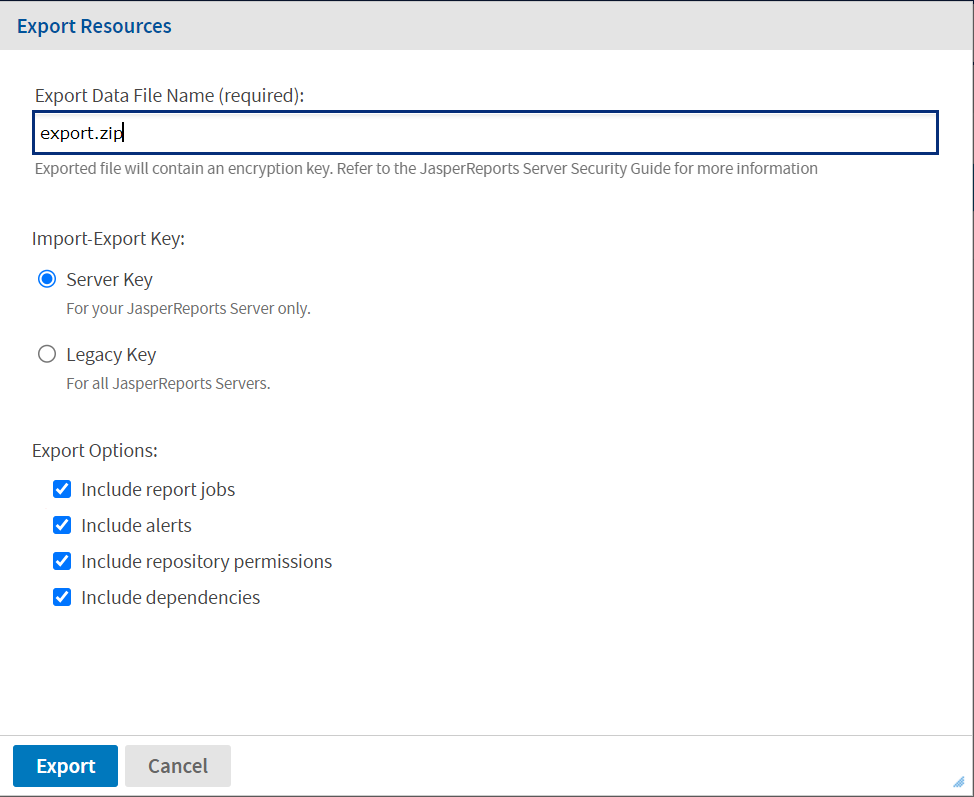Click the Import-Export Key heading

[109, 239]
